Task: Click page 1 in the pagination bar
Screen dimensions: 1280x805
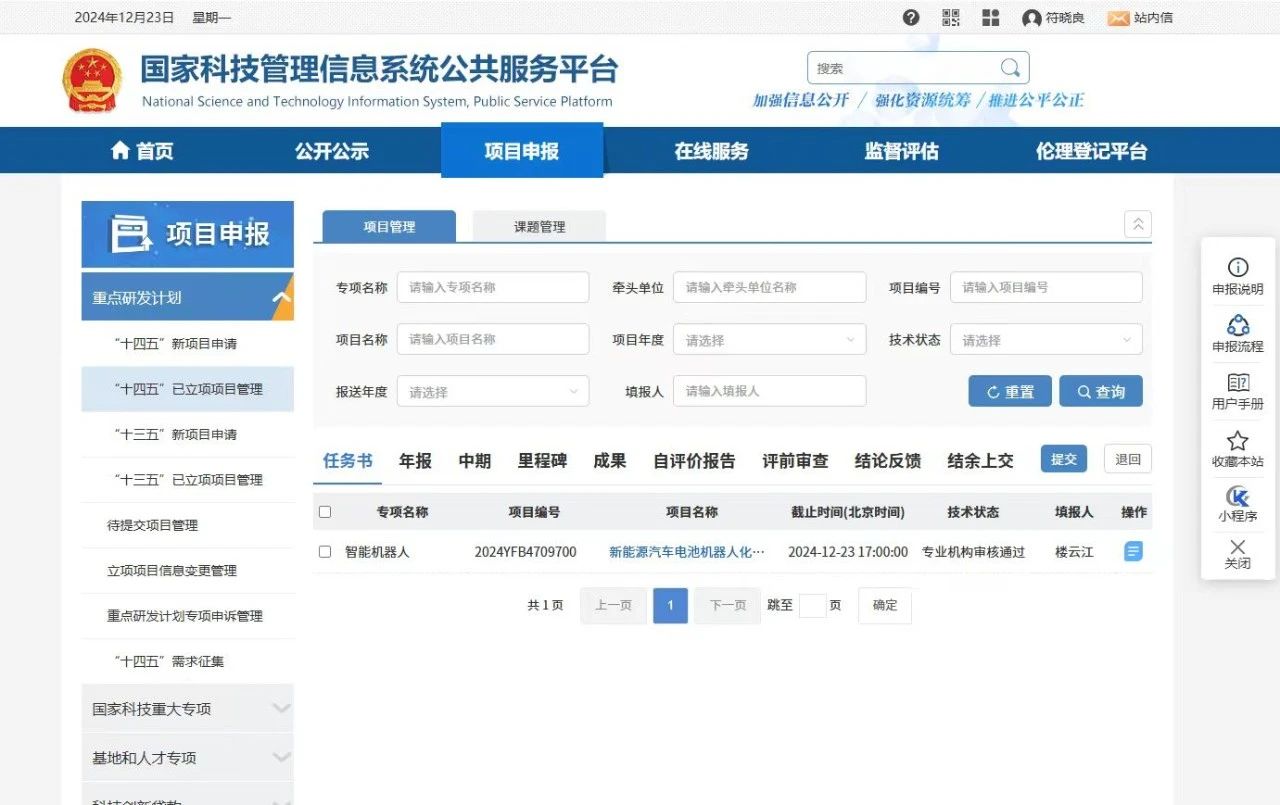Action: [670, 605]
